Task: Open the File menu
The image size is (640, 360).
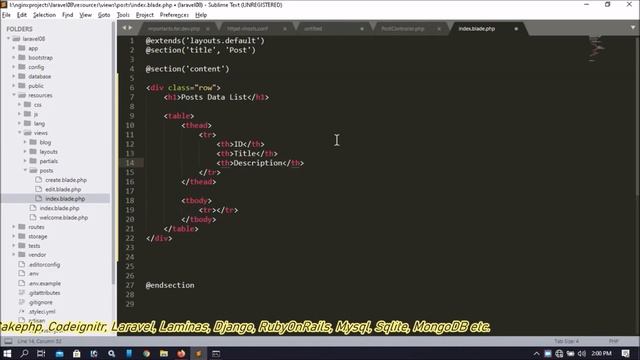Action: [6, 15]
